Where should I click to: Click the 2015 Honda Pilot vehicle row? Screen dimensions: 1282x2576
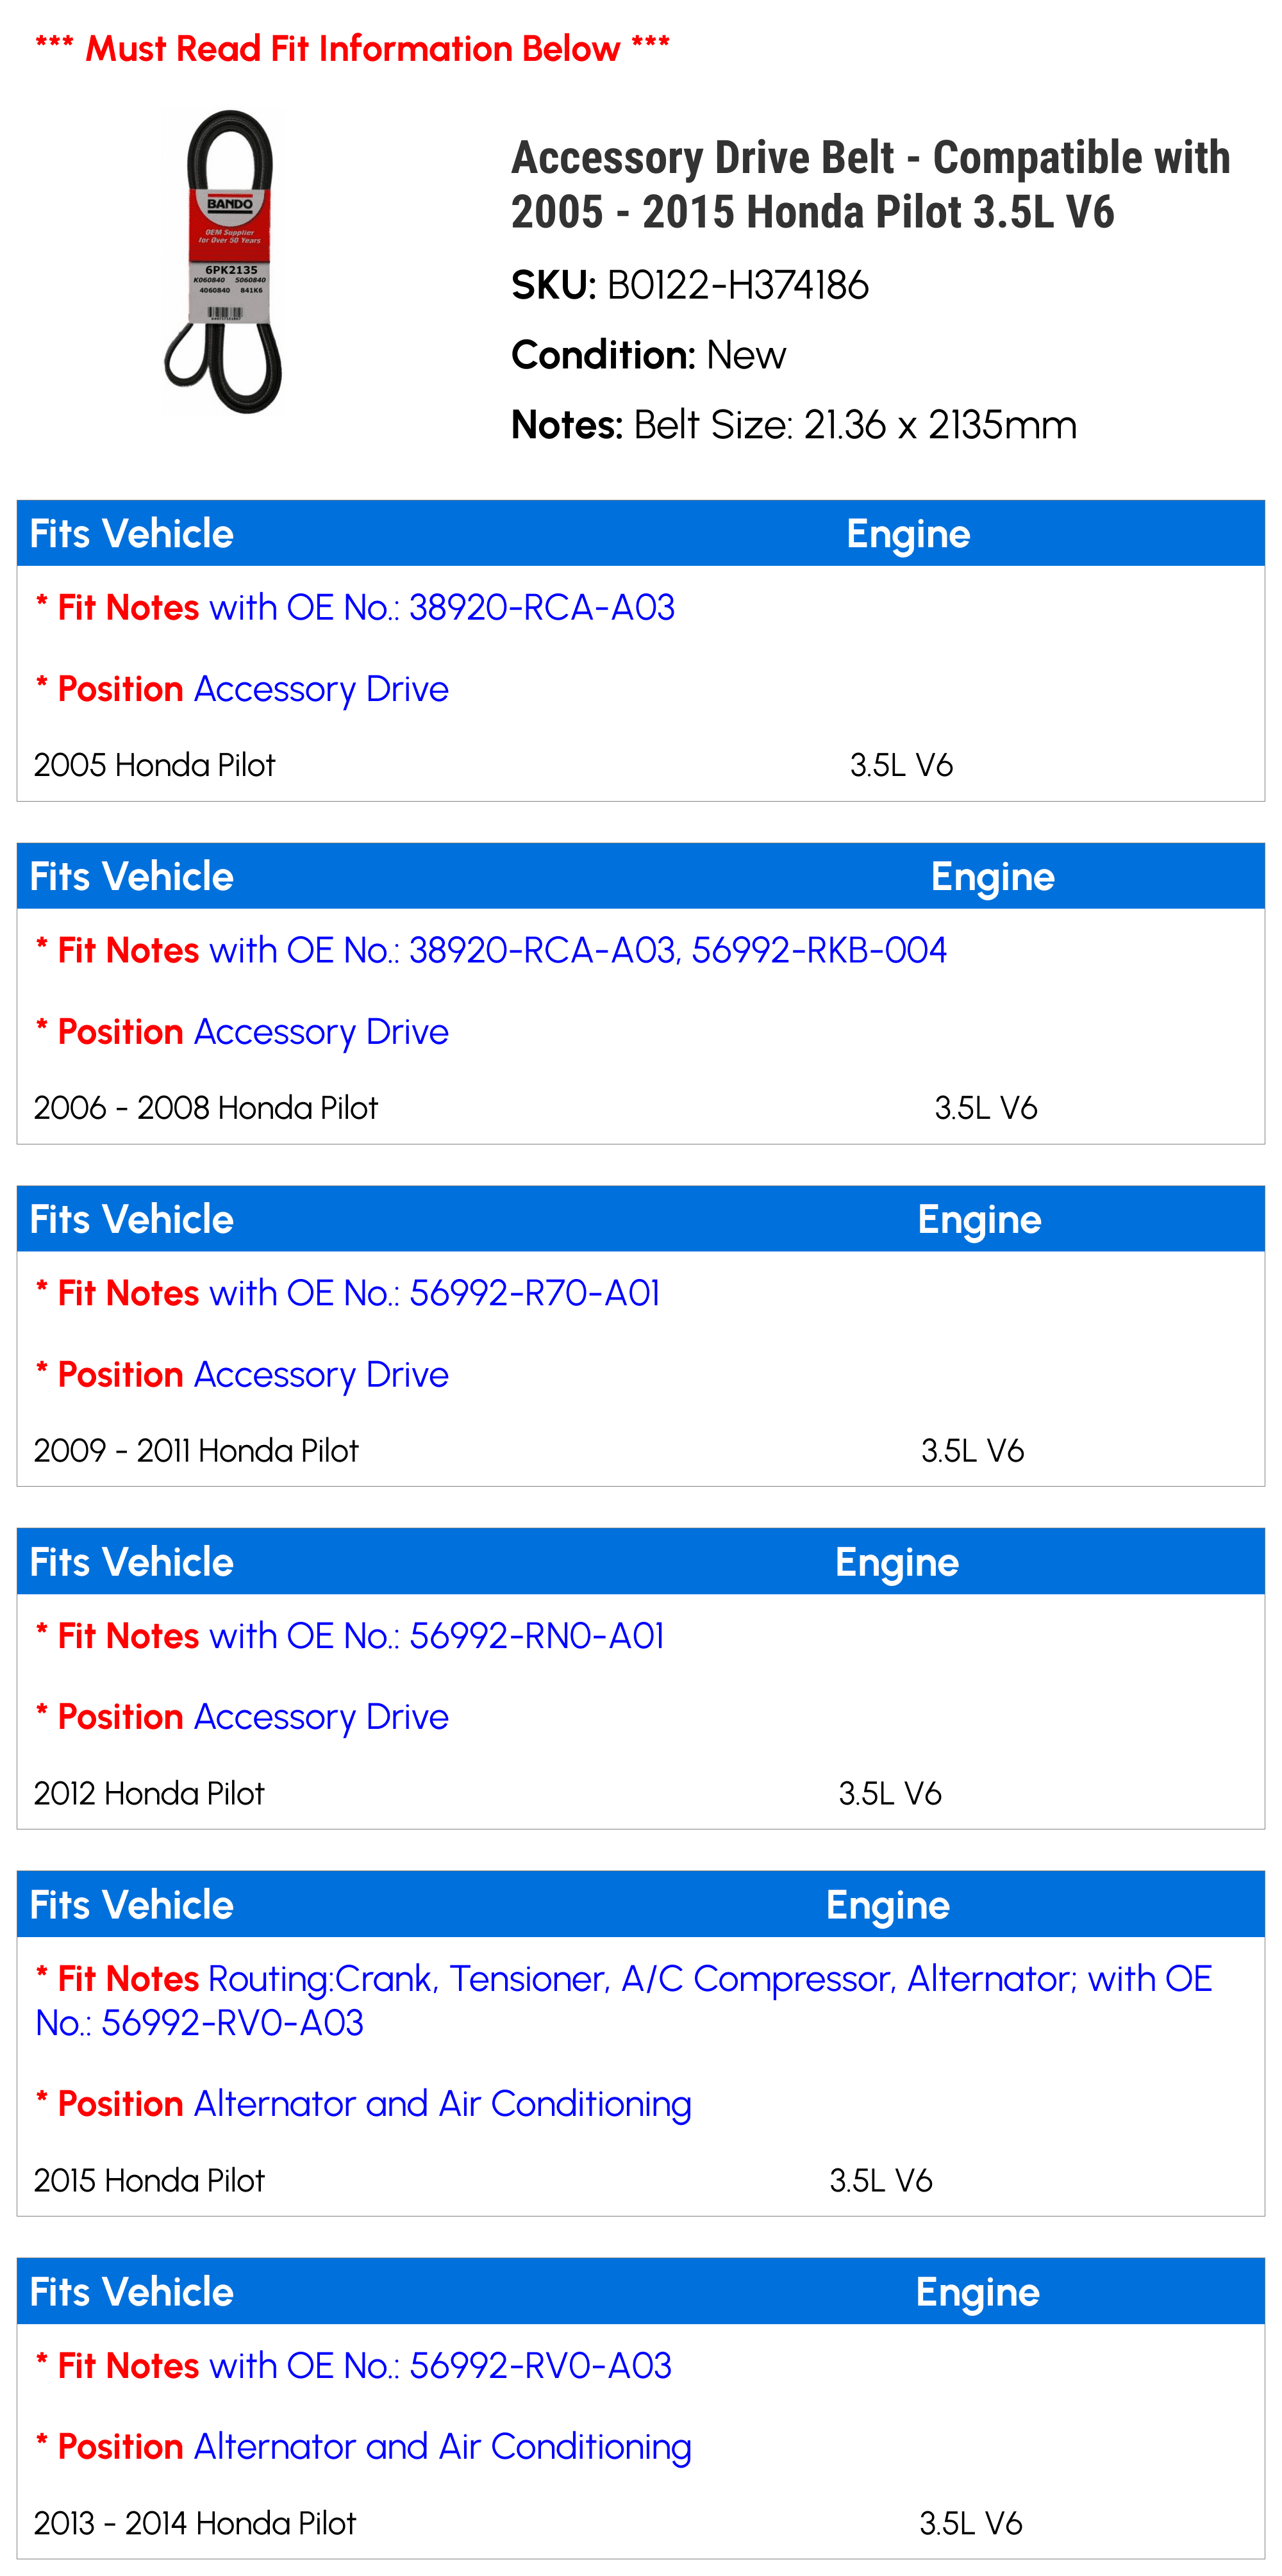[x=641, y=2181]
